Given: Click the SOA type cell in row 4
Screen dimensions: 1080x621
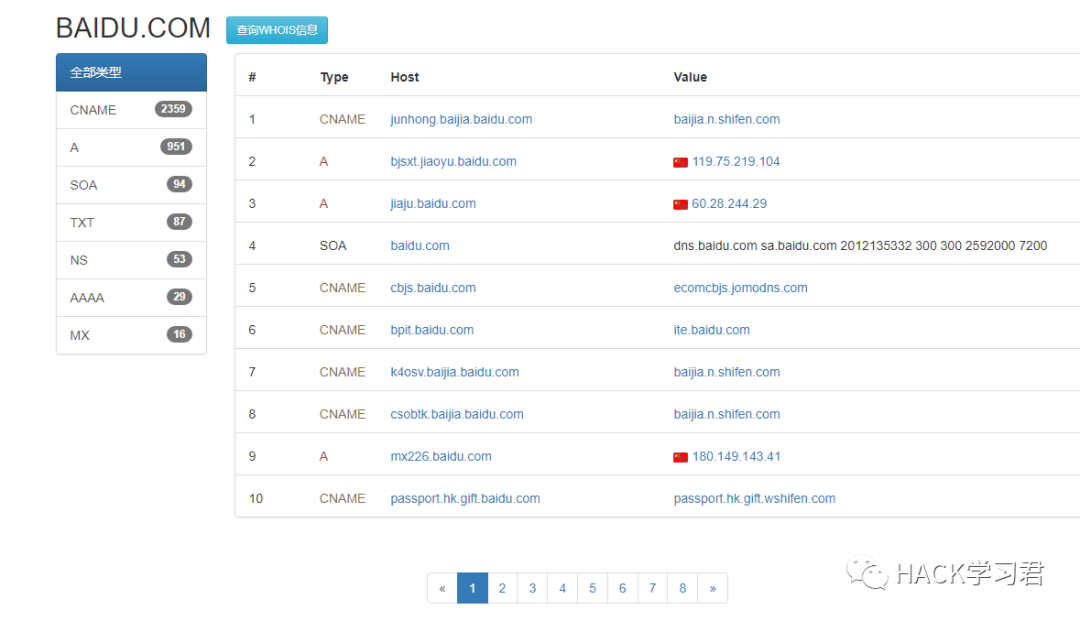Looking at the screenshot, I should [333, 246].
